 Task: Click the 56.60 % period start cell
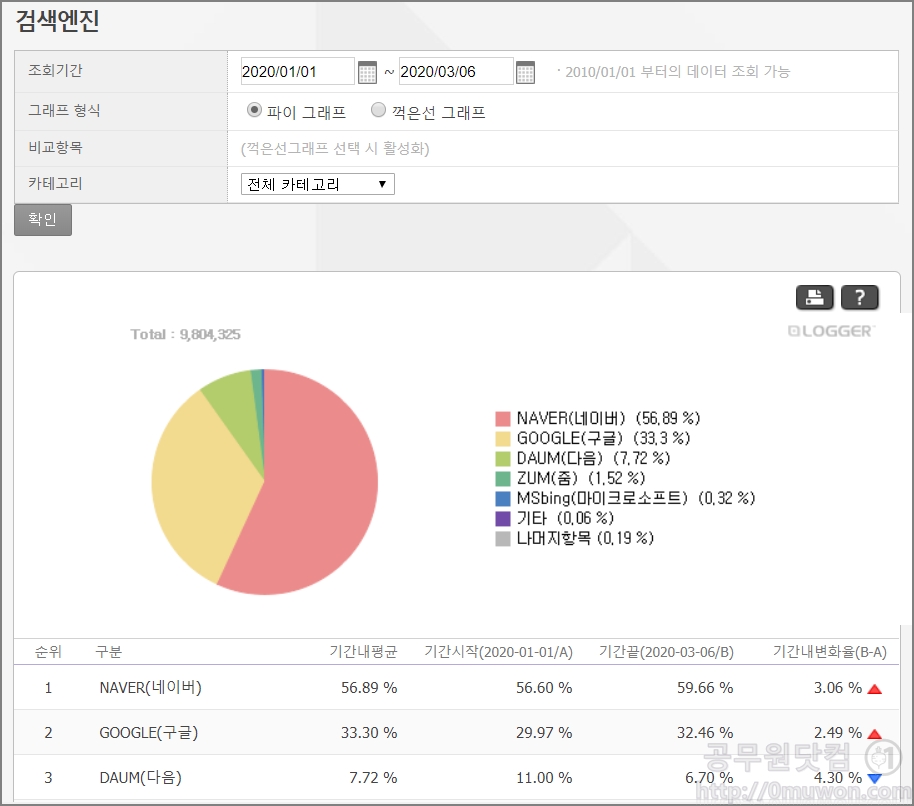[x=544, y=688]
